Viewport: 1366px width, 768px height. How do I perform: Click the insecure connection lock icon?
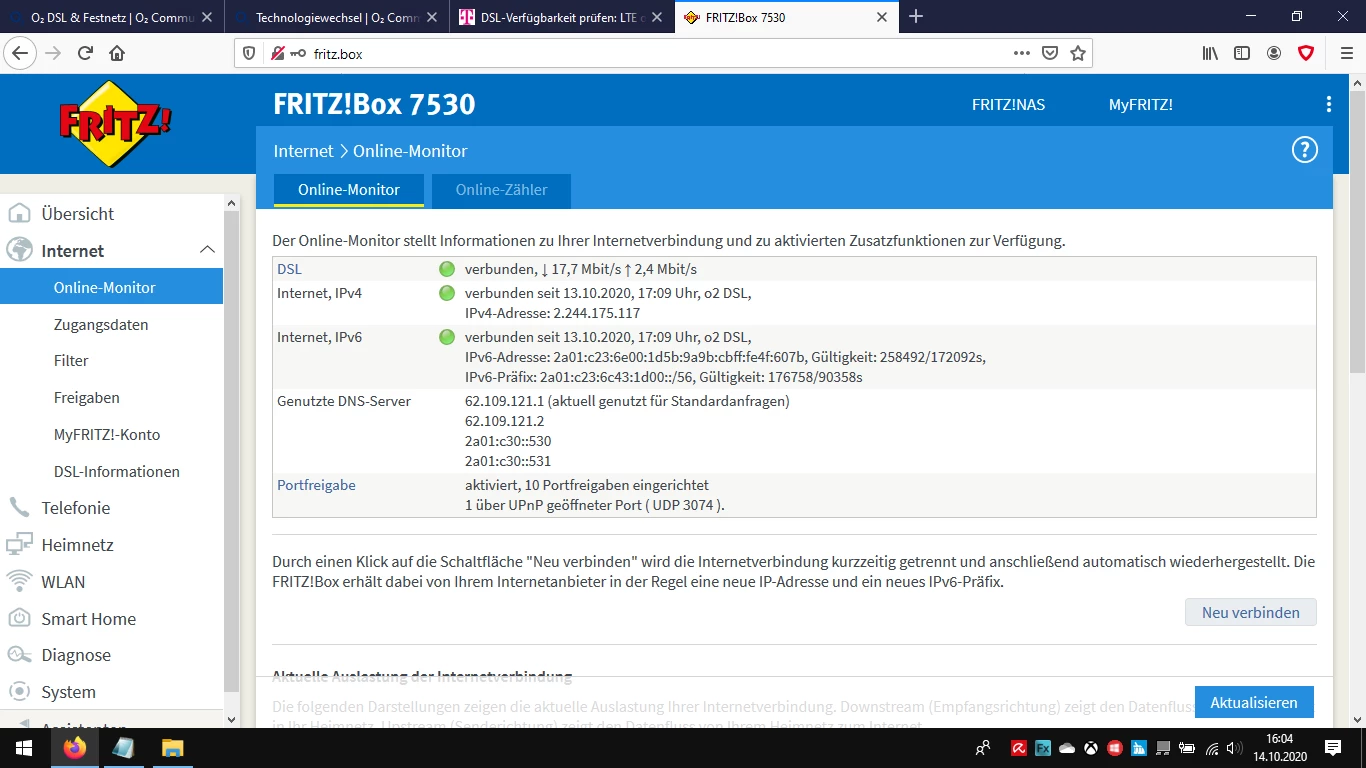coord(277,54)
